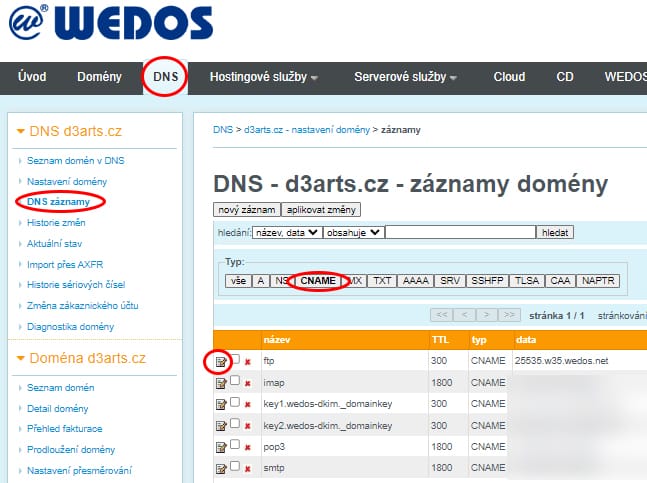Check the key1.wedos-dkim._domainkey checkbox
This screenshot has height=483, width=647.
coord(235,401)
